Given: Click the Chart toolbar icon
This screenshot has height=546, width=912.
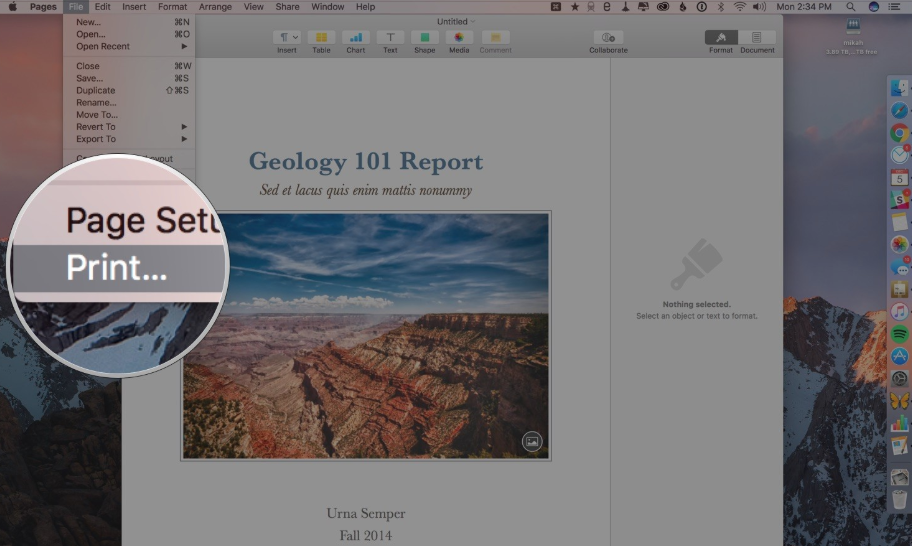Looking at the screenshot, I should [x=355, y=37].
